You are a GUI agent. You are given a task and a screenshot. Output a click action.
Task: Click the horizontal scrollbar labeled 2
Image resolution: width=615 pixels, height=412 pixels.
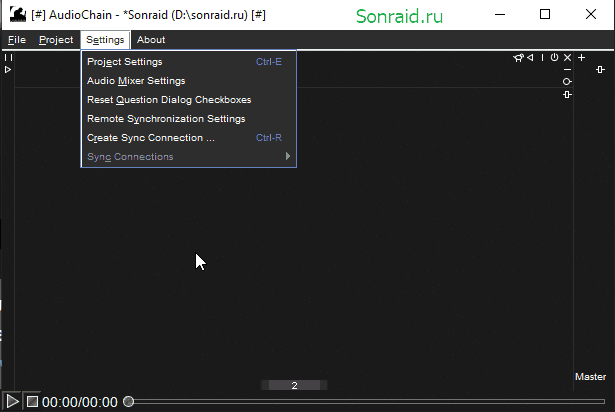pyautogui.click(x=294, y=385)
